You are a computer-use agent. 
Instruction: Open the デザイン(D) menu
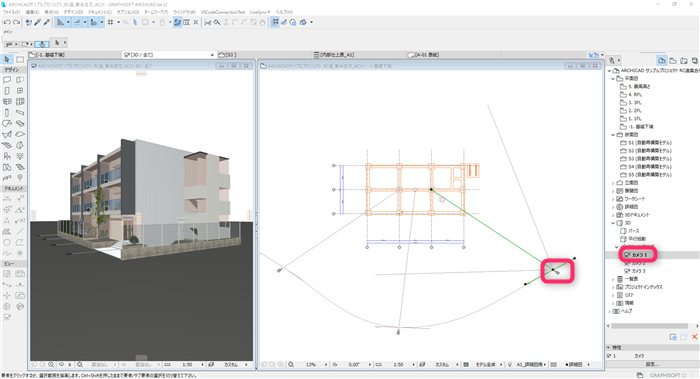click(x=73, y=12)
